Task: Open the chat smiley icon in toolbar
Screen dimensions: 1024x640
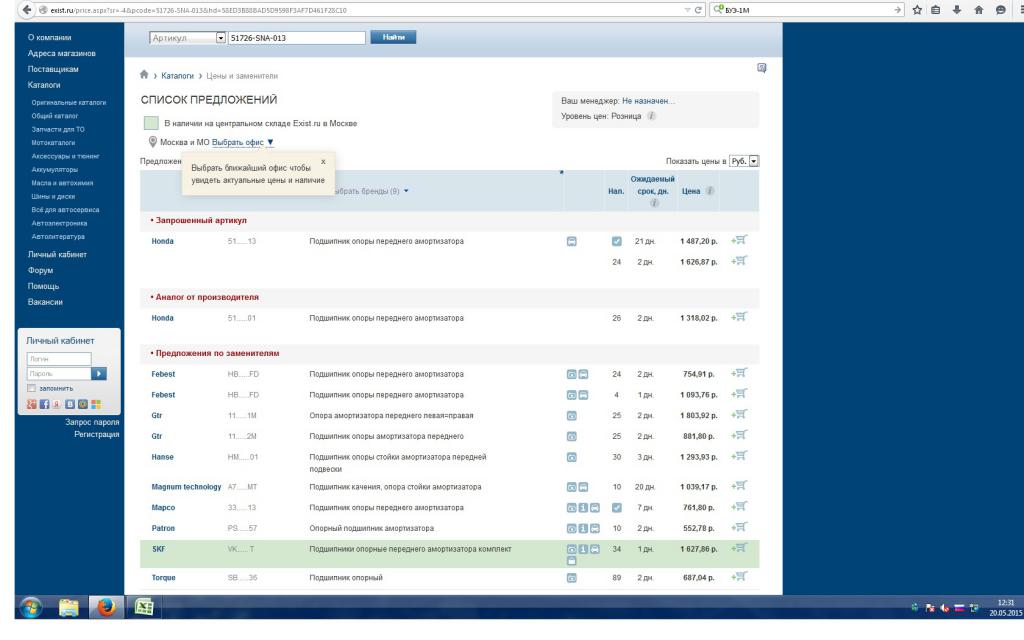Action: 1000,10
